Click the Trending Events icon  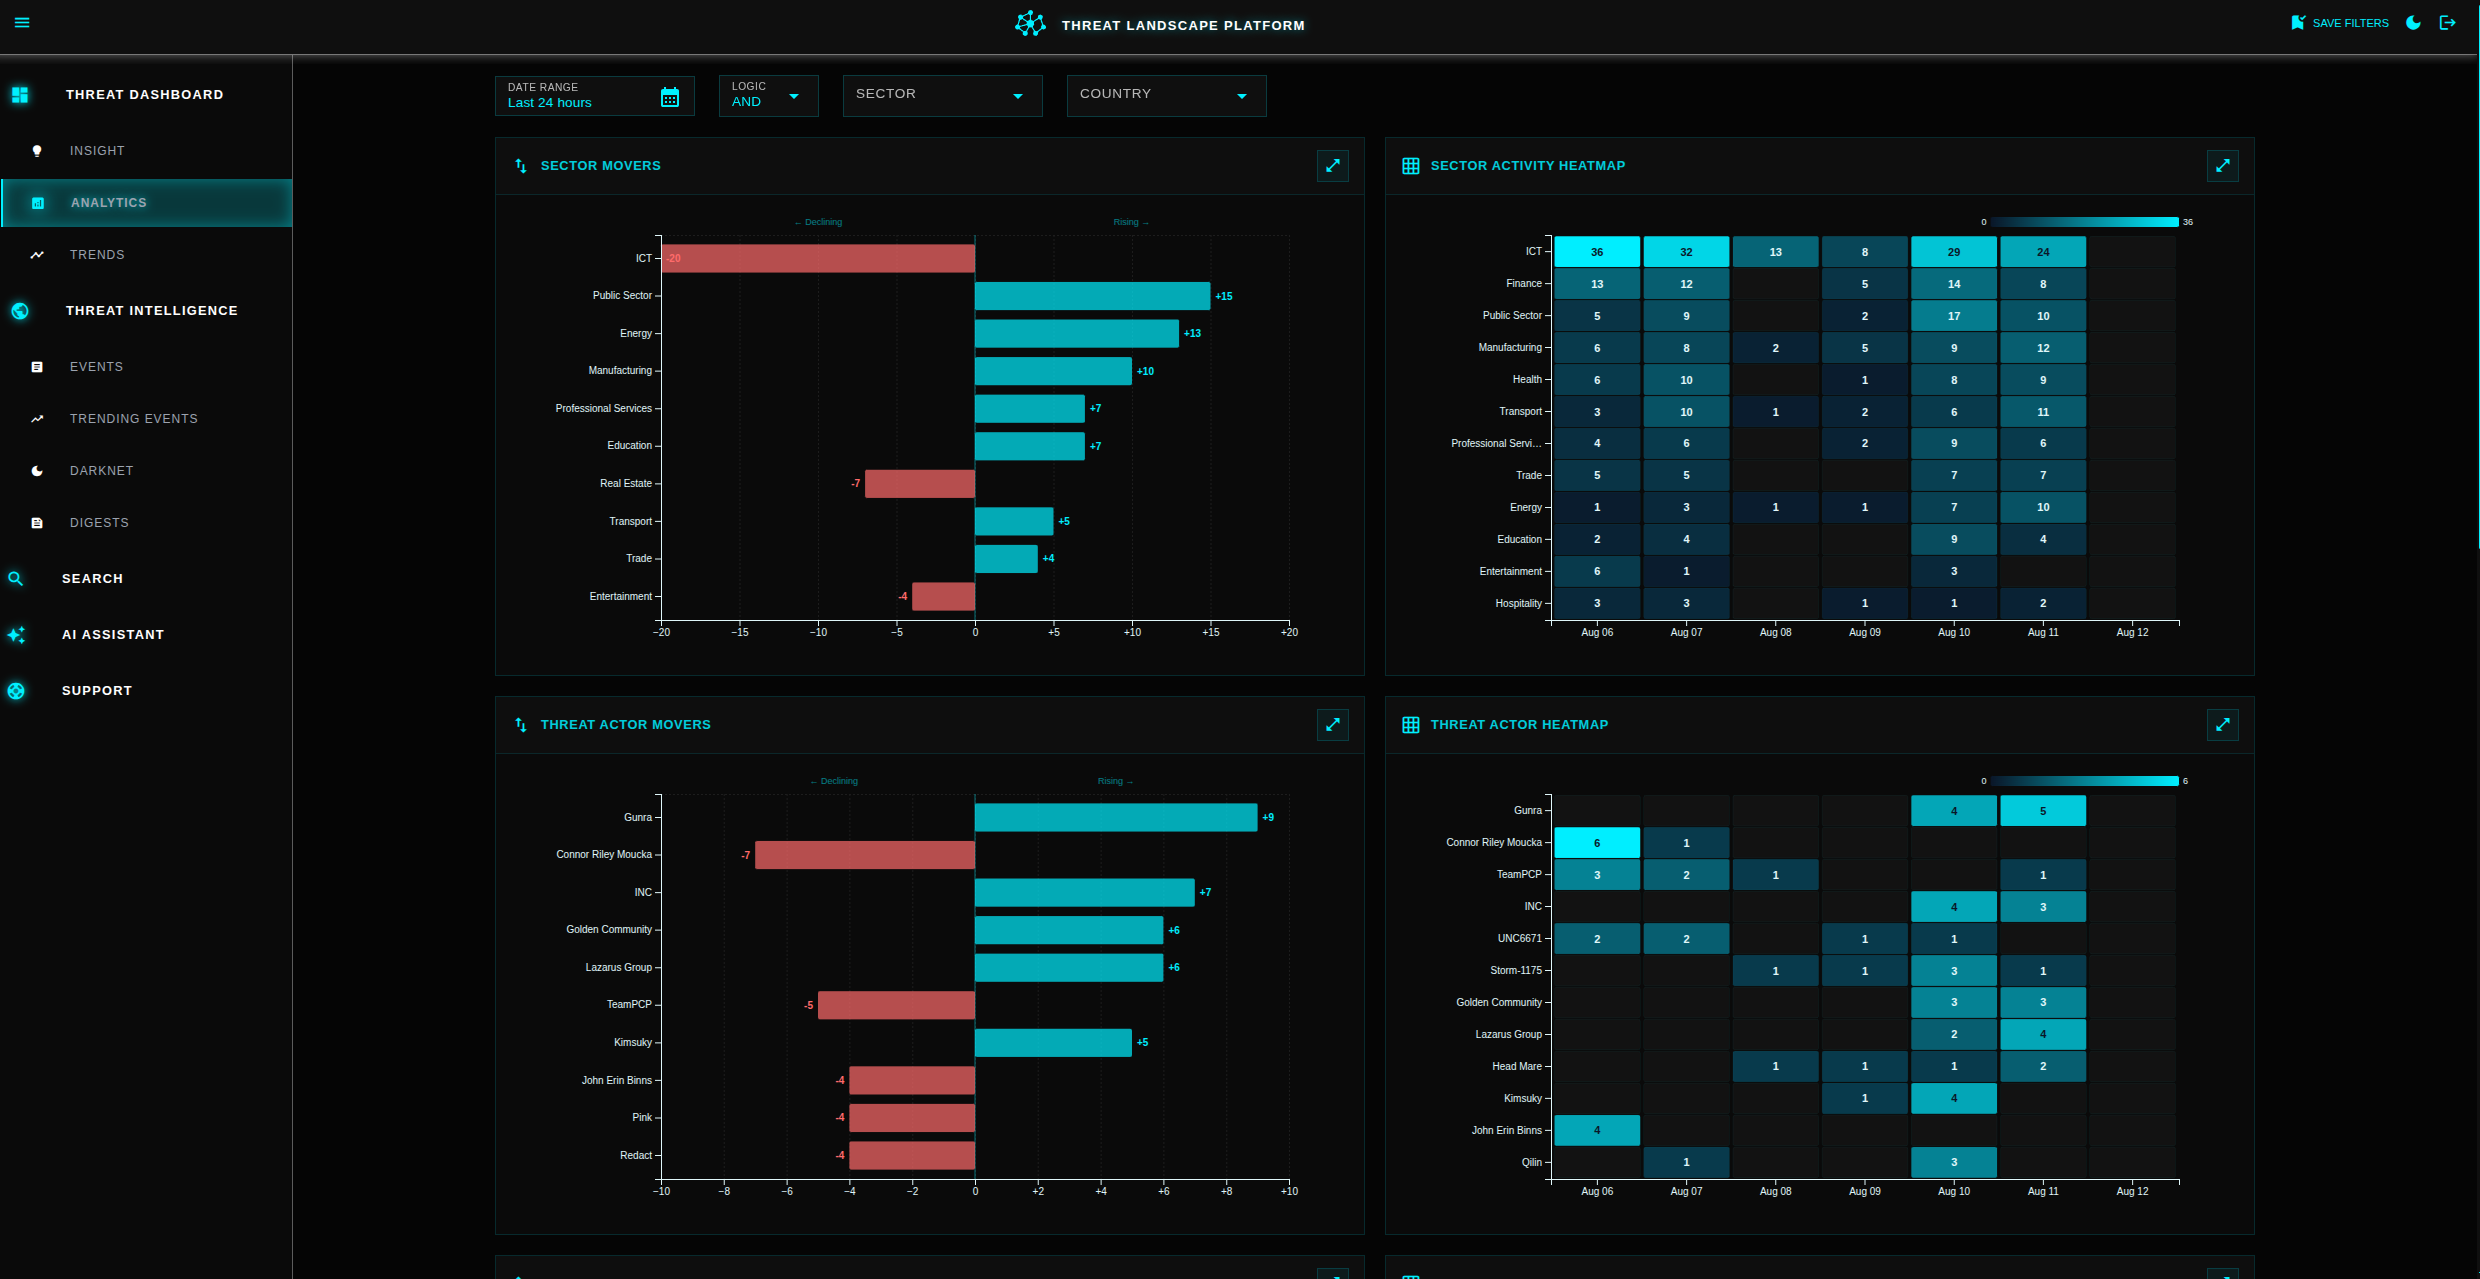[37, 419]
